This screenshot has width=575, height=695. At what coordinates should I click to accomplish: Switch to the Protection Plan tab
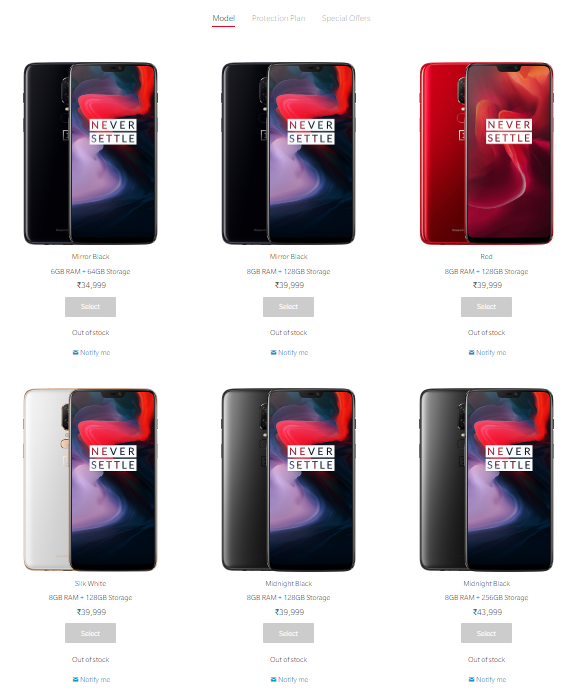[x=278, y=18]
